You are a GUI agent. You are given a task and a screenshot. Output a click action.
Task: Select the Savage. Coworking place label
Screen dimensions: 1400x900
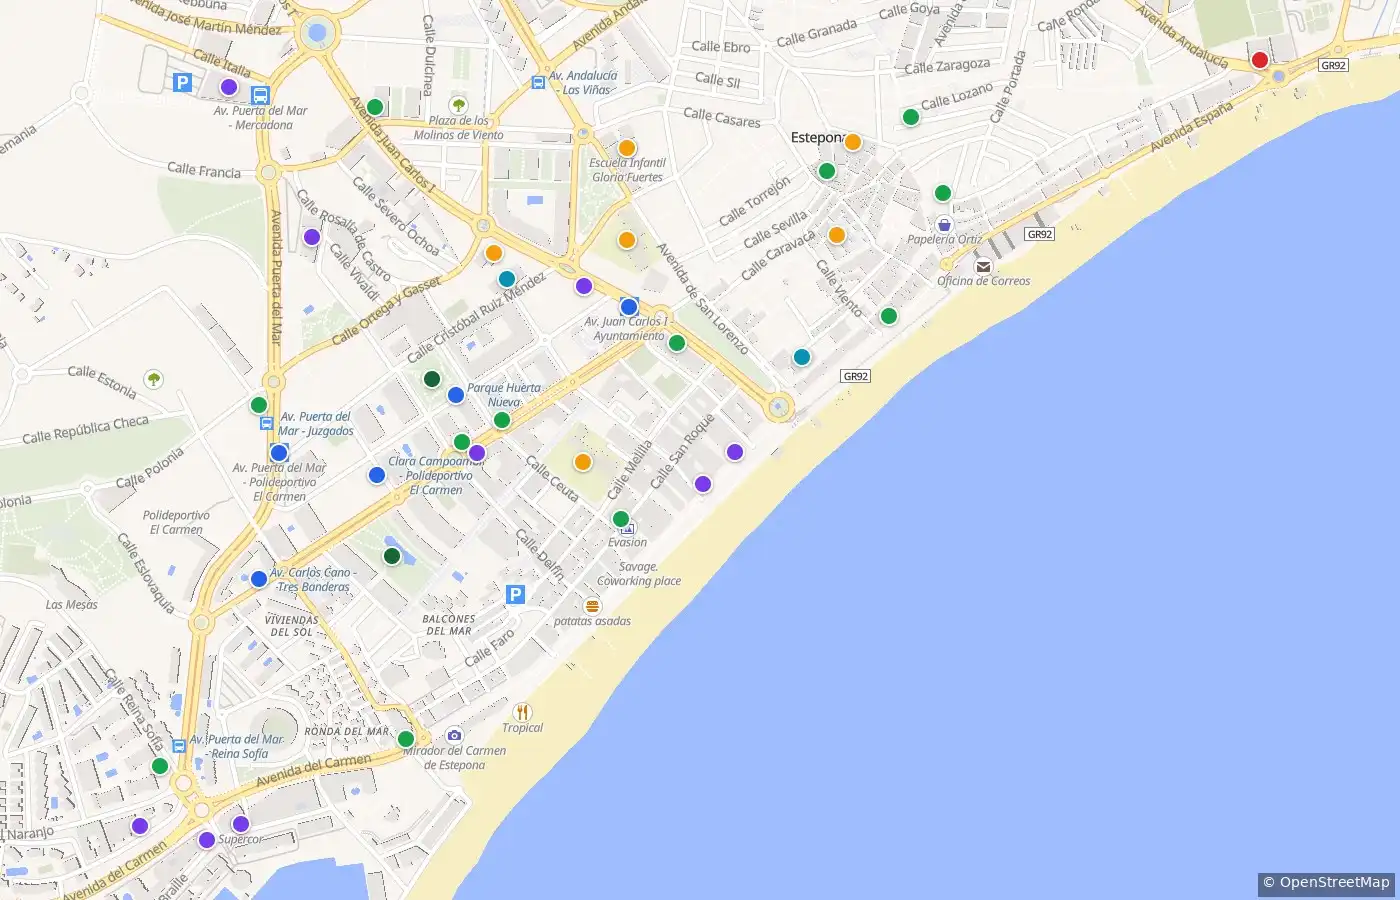coord(639,573)
